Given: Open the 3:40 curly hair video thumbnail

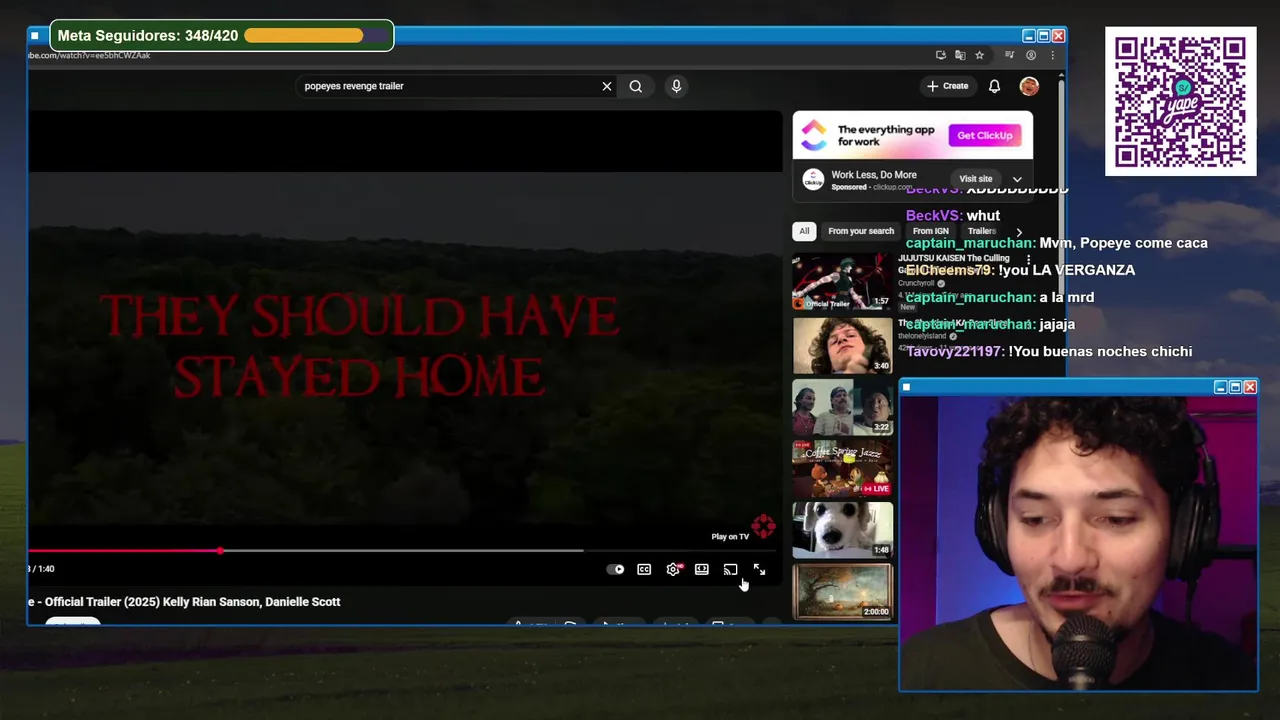Looking at the screenshot, I should pyautogui.click(x=842, y=345).
